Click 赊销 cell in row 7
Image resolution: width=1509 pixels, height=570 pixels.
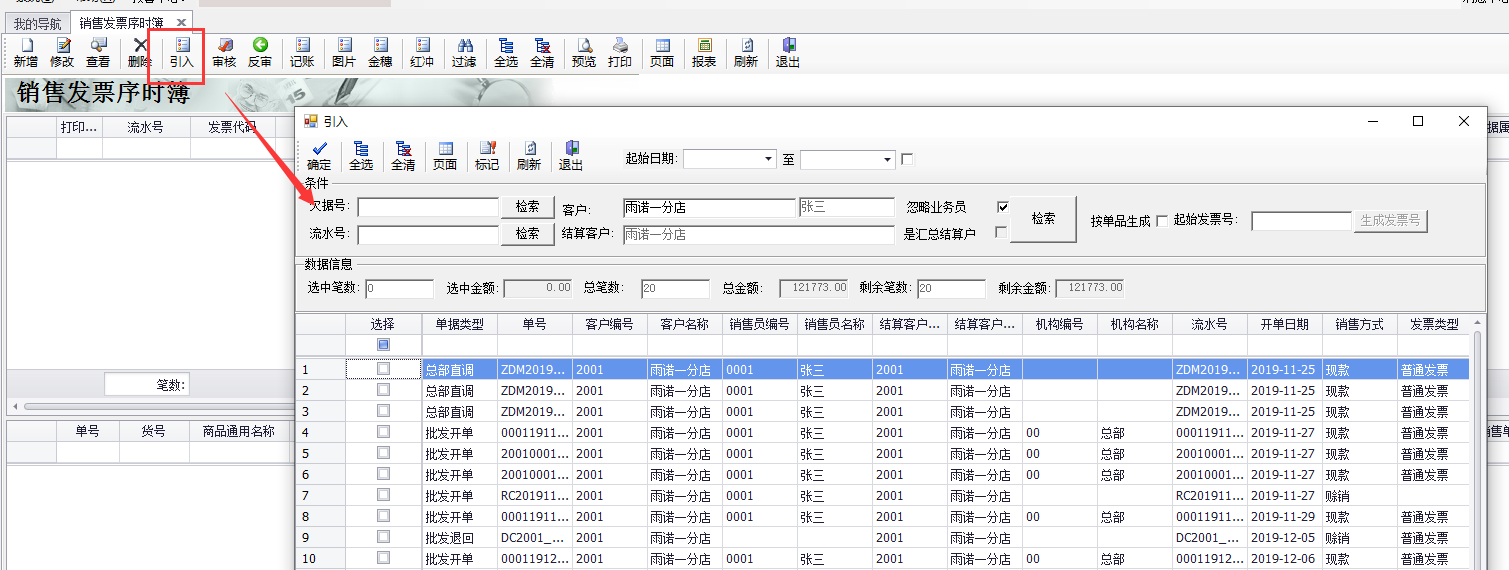1359,495
